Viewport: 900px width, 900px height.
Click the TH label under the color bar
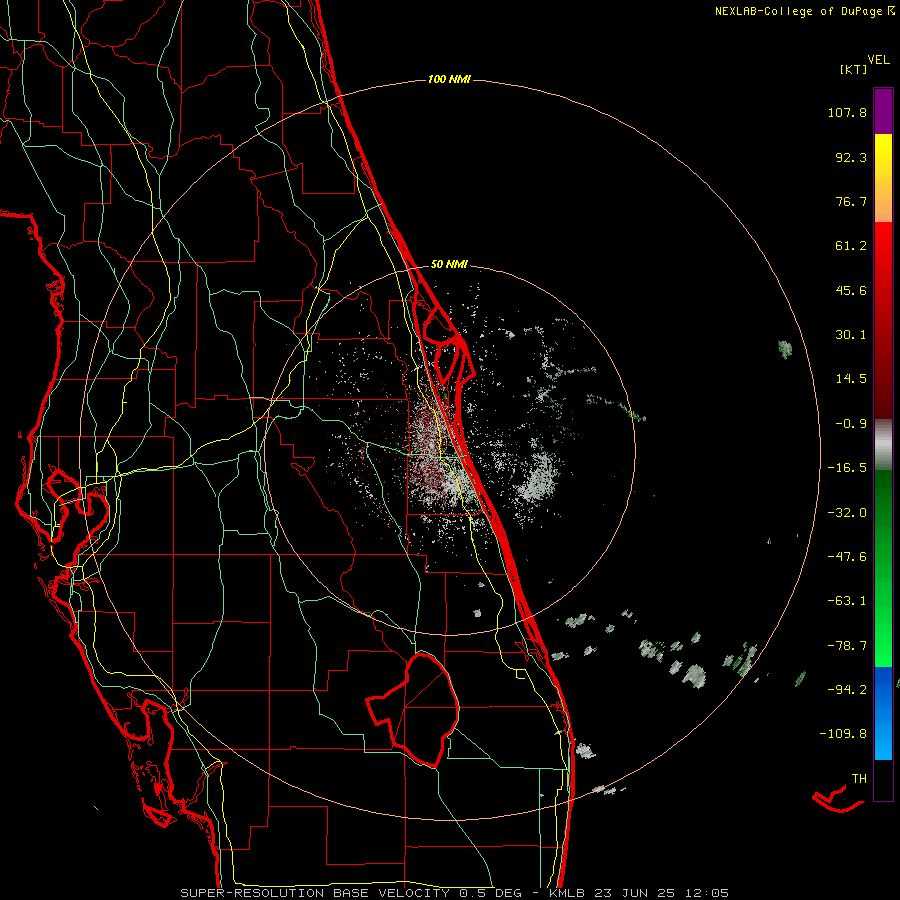click(x=859, y=779)
